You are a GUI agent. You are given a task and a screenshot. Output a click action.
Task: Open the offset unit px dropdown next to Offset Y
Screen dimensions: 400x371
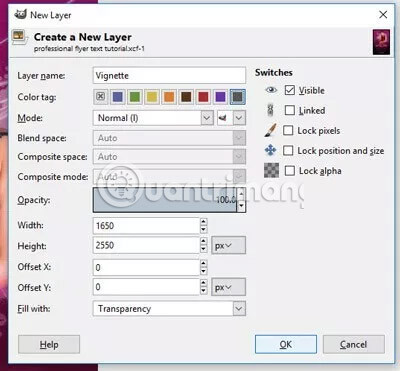point(228,287)
